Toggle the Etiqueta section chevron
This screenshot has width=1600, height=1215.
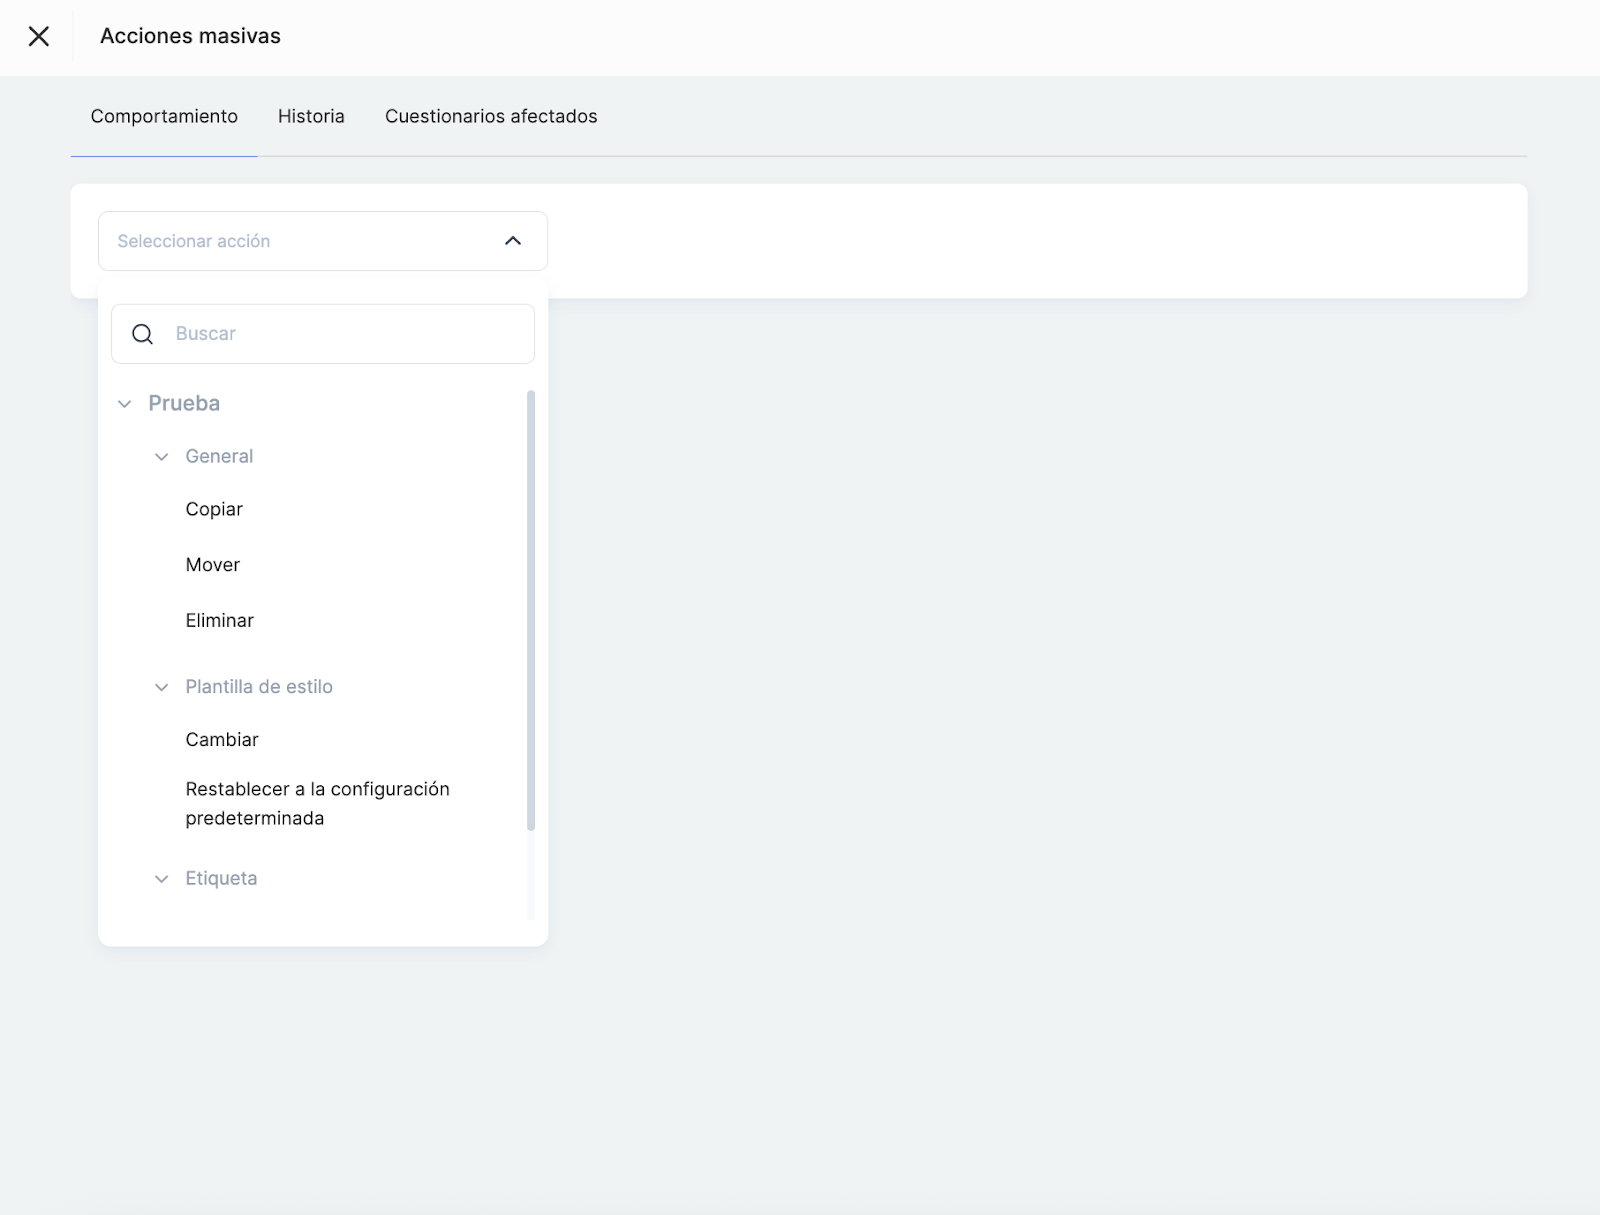tap(161, 879)
